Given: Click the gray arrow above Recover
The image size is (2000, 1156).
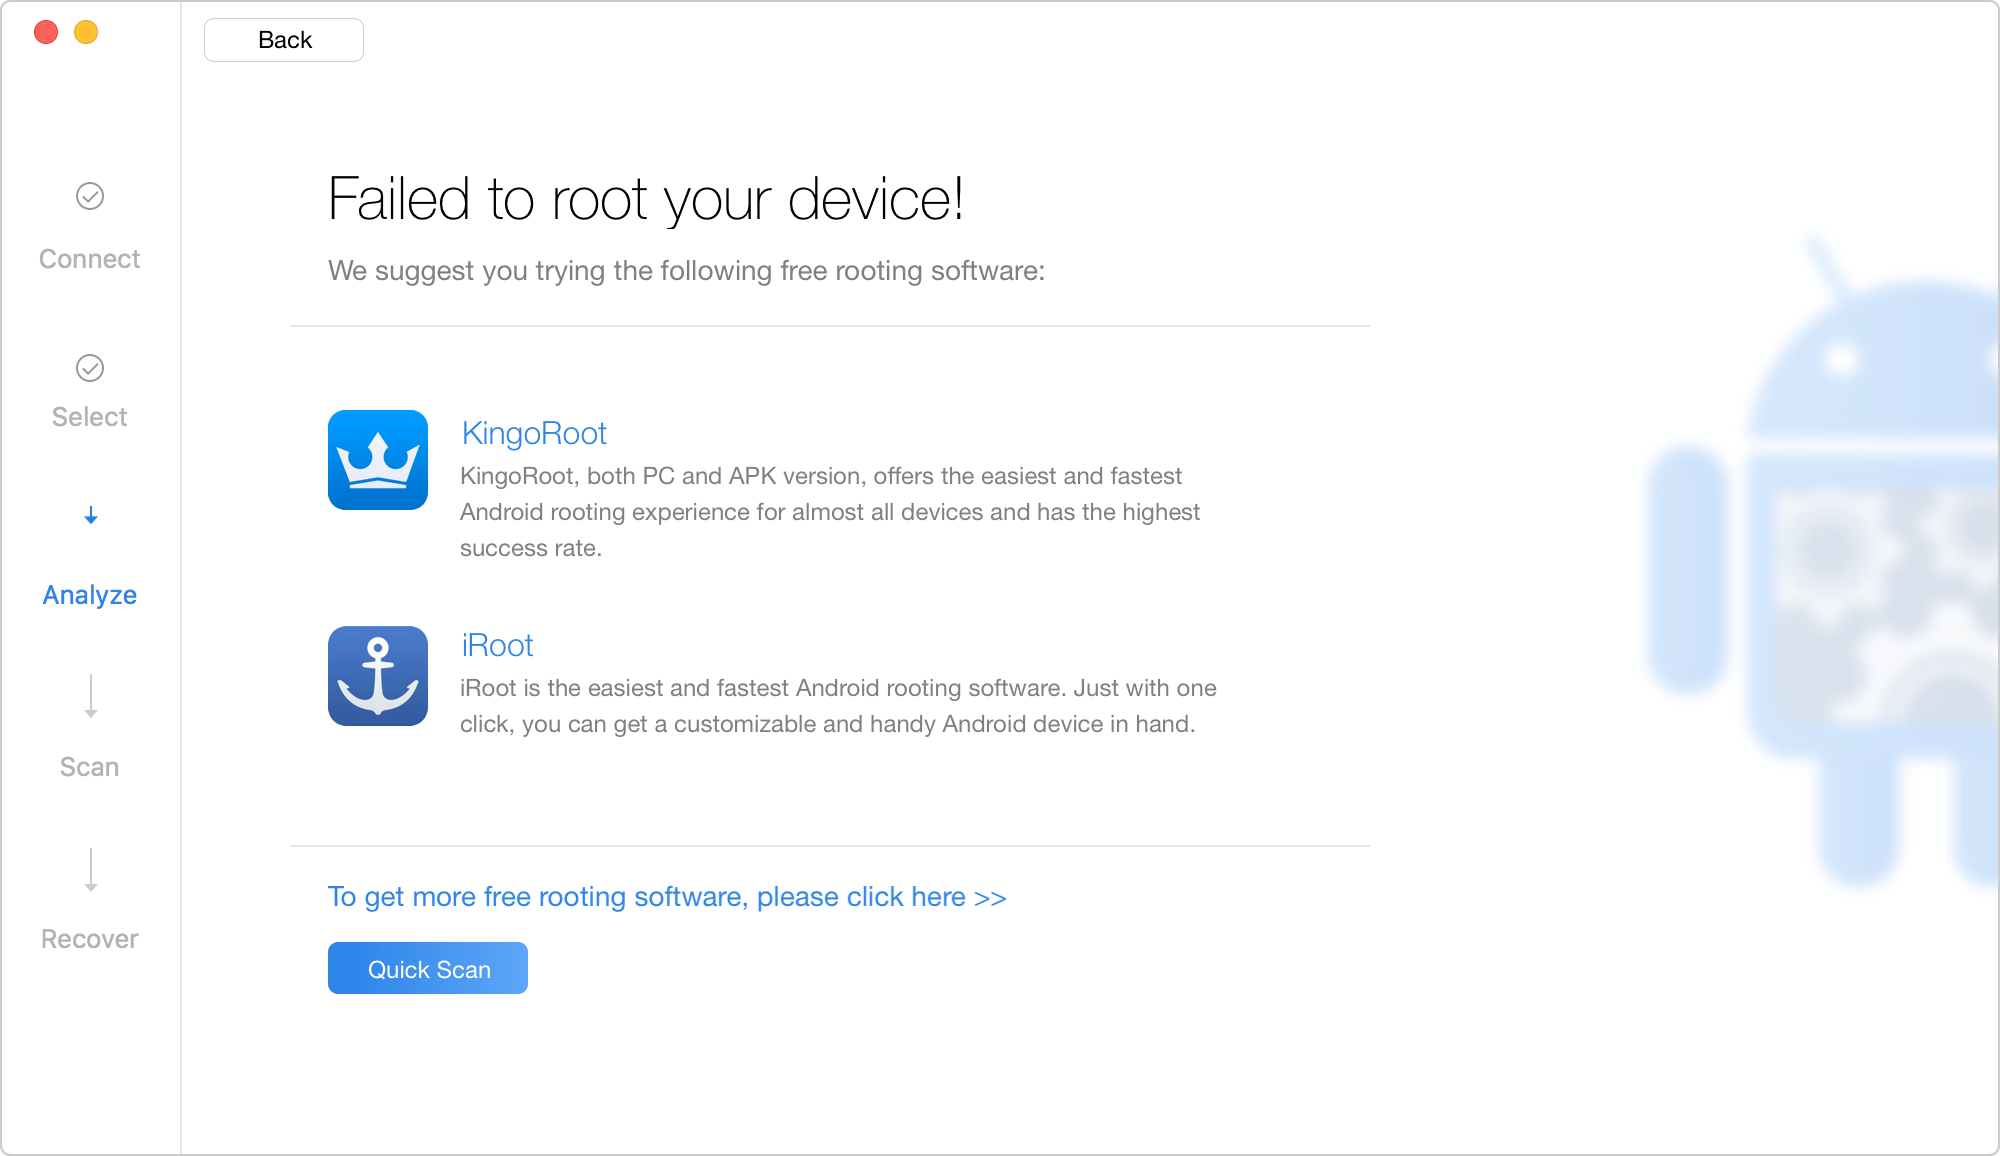Looking at the screenshot, I should [91, 870].
